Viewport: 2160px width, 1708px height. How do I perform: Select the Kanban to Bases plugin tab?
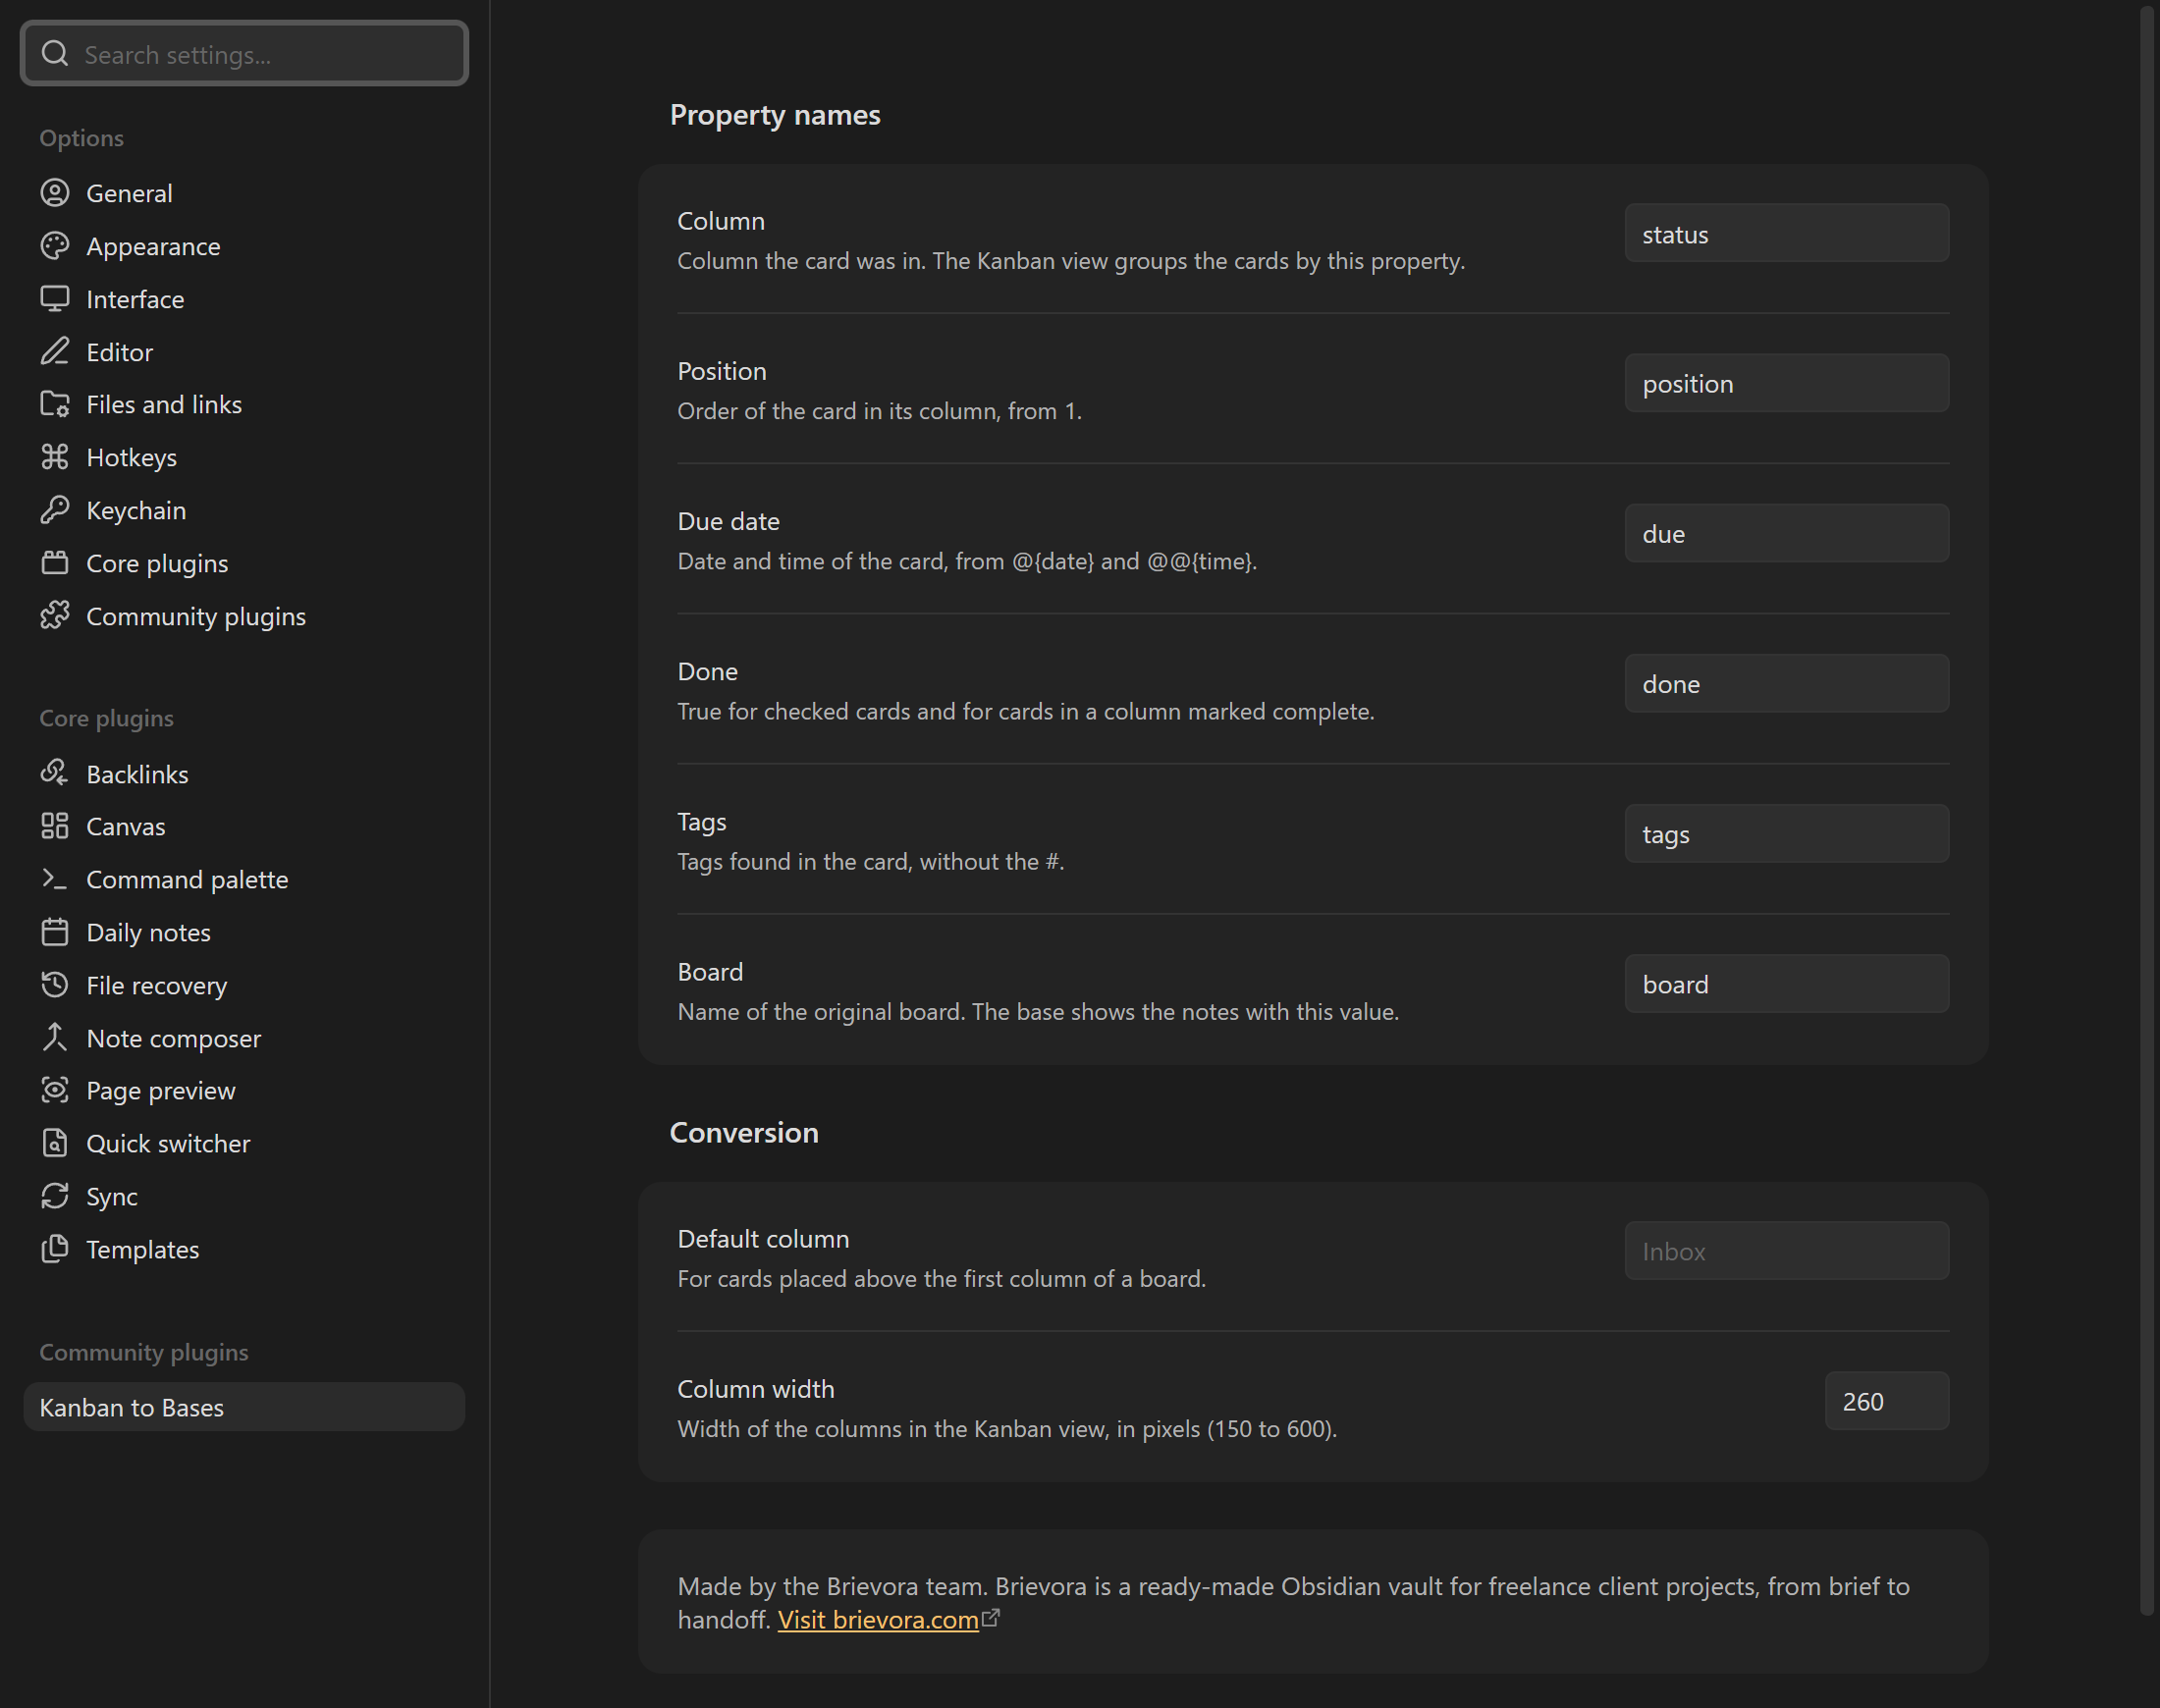click(244, 1407)
